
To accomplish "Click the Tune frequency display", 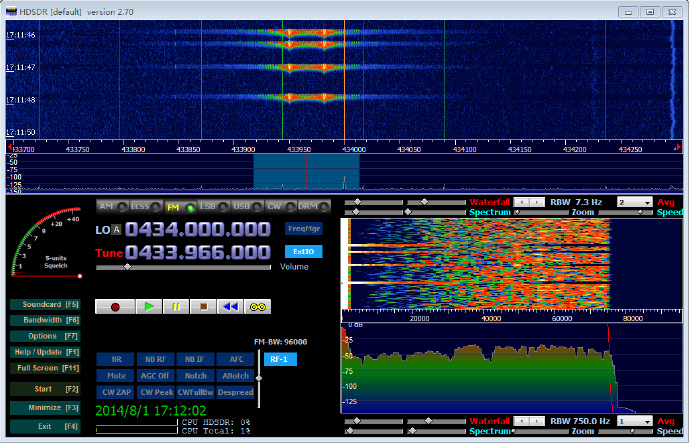I will tap(197, 252).
